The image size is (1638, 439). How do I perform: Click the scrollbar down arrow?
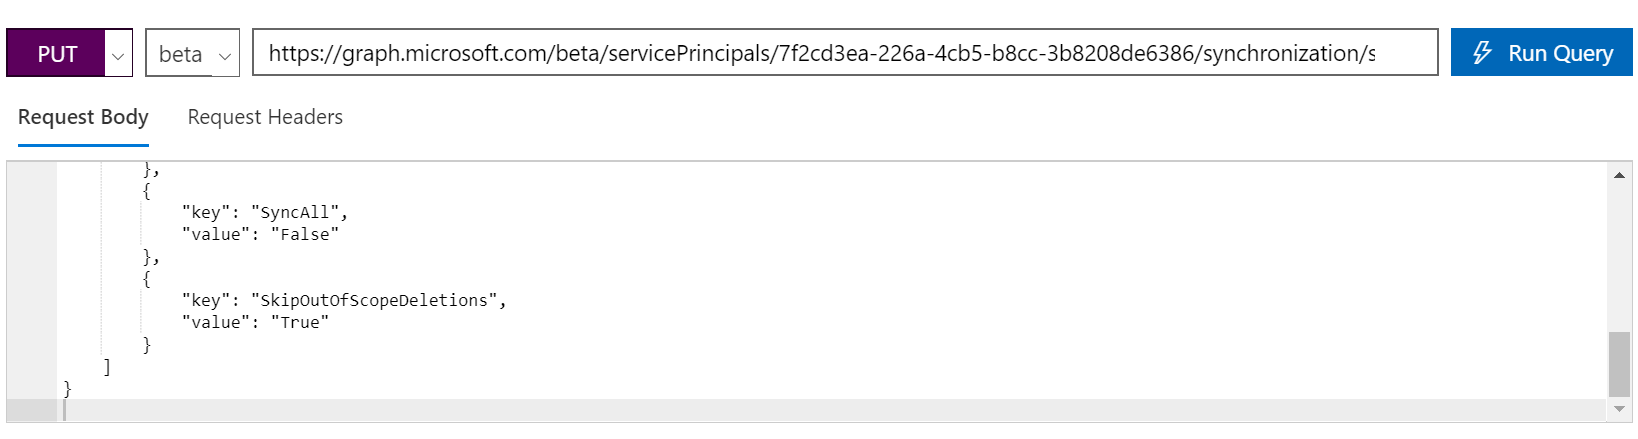1619,409
